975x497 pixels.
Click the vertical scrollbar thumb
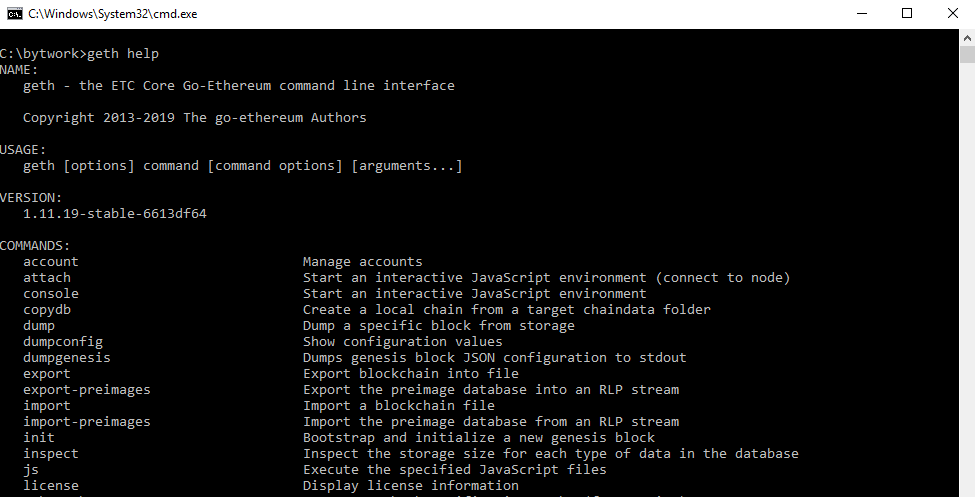(967, 55)
